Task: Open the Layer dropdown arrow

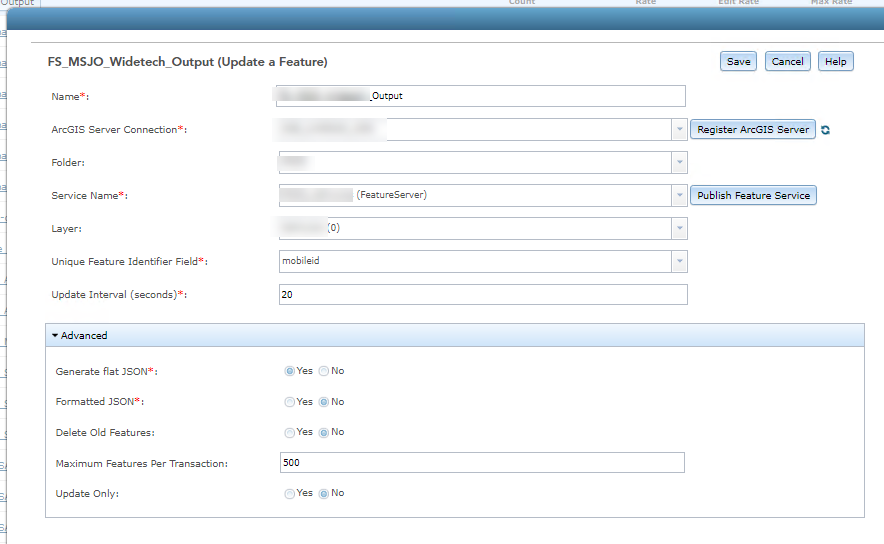Action: pos(679,228)
